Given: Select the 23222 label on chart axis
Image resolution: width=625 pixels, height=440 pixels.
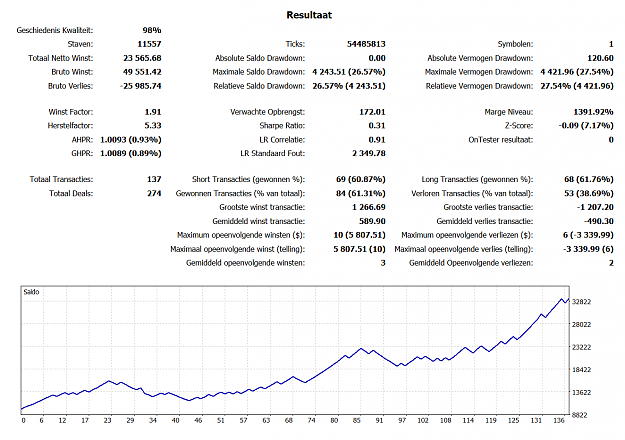Looking at the screenshot, I should (582, 347).
